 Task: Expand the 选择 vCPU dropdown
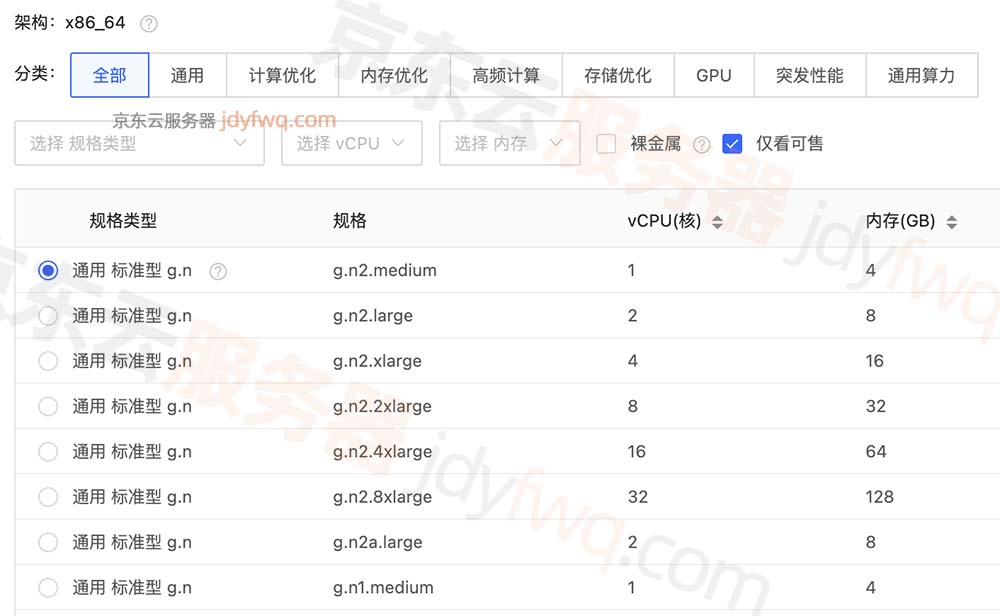tap(351, 143)
